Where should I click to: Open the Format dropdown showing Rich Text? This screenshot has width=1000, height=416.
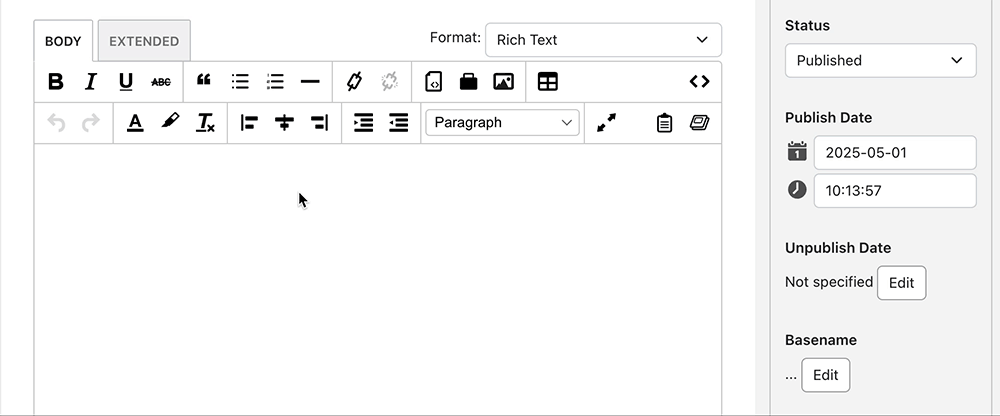click(x=603, y=40)
